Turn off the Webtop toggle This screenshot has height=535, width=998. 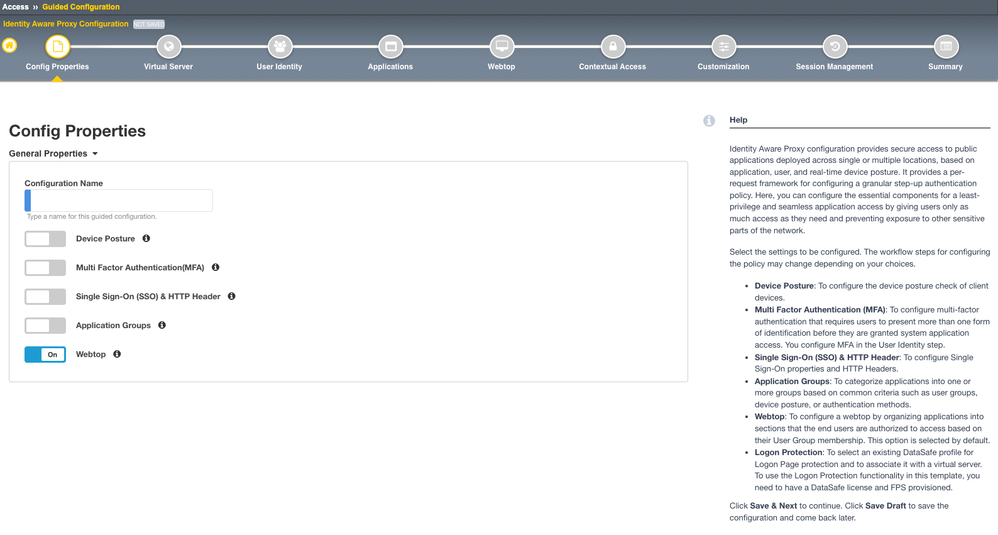pyautogui.click(x=45, y=354)
